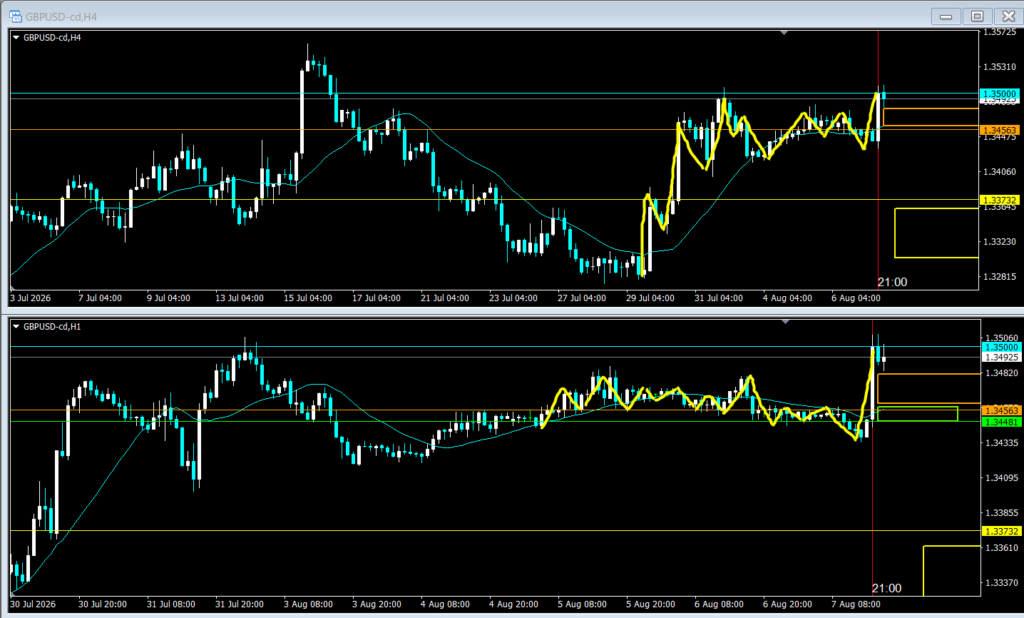Click 1.34060 on the H4 price axis

1000,172
